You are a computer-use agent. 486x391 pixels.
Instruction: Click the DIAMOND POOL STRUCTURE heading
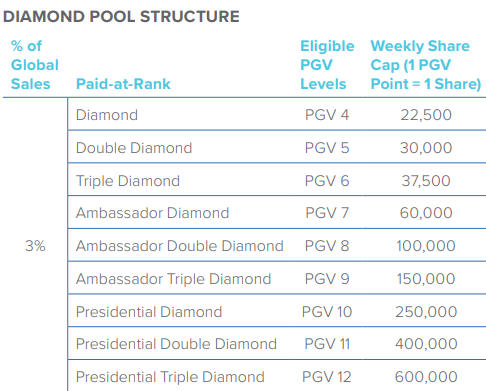[121, 17]
